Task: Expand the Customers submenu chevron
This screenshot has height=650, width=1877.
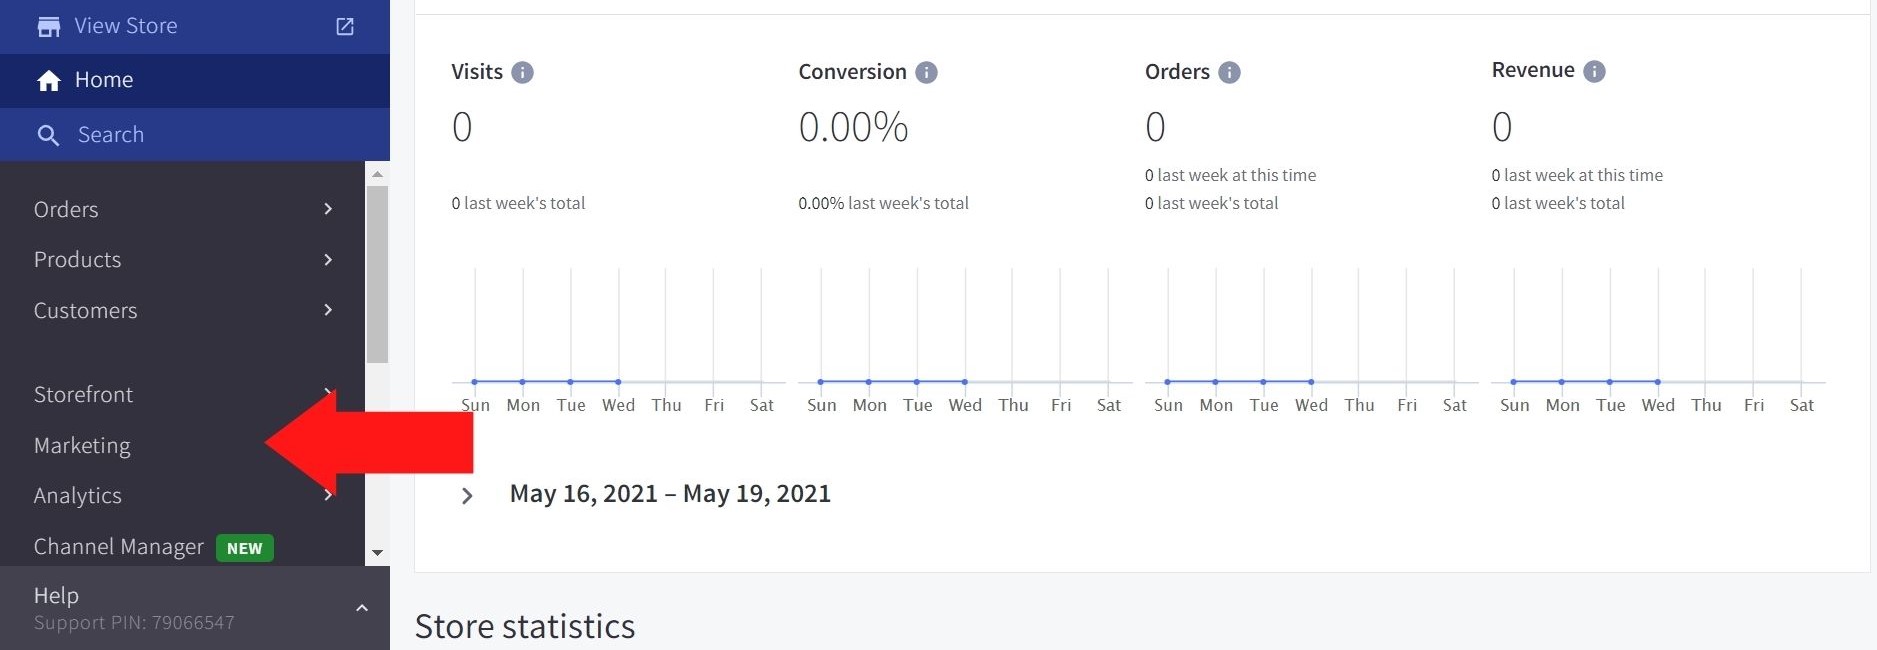Action: [x=328, y=310]
